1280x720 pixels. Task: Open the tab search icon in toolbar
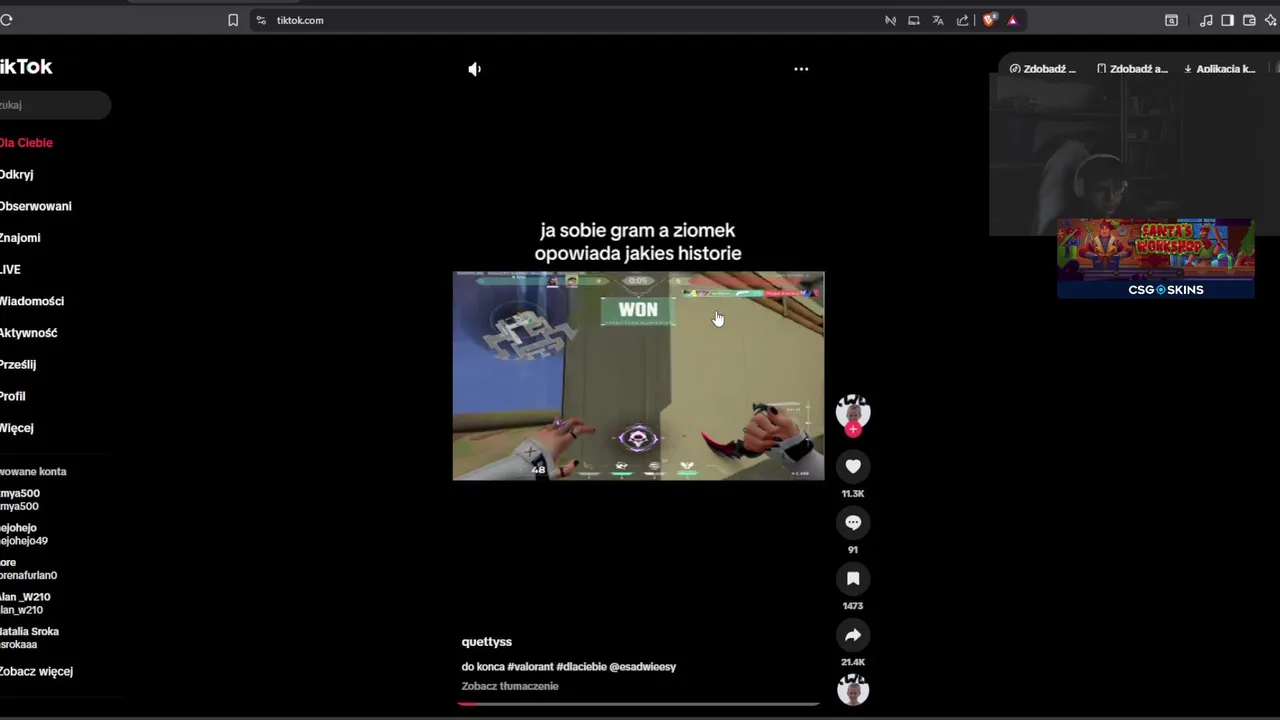pyautogui.click(x=1171, y=20)
